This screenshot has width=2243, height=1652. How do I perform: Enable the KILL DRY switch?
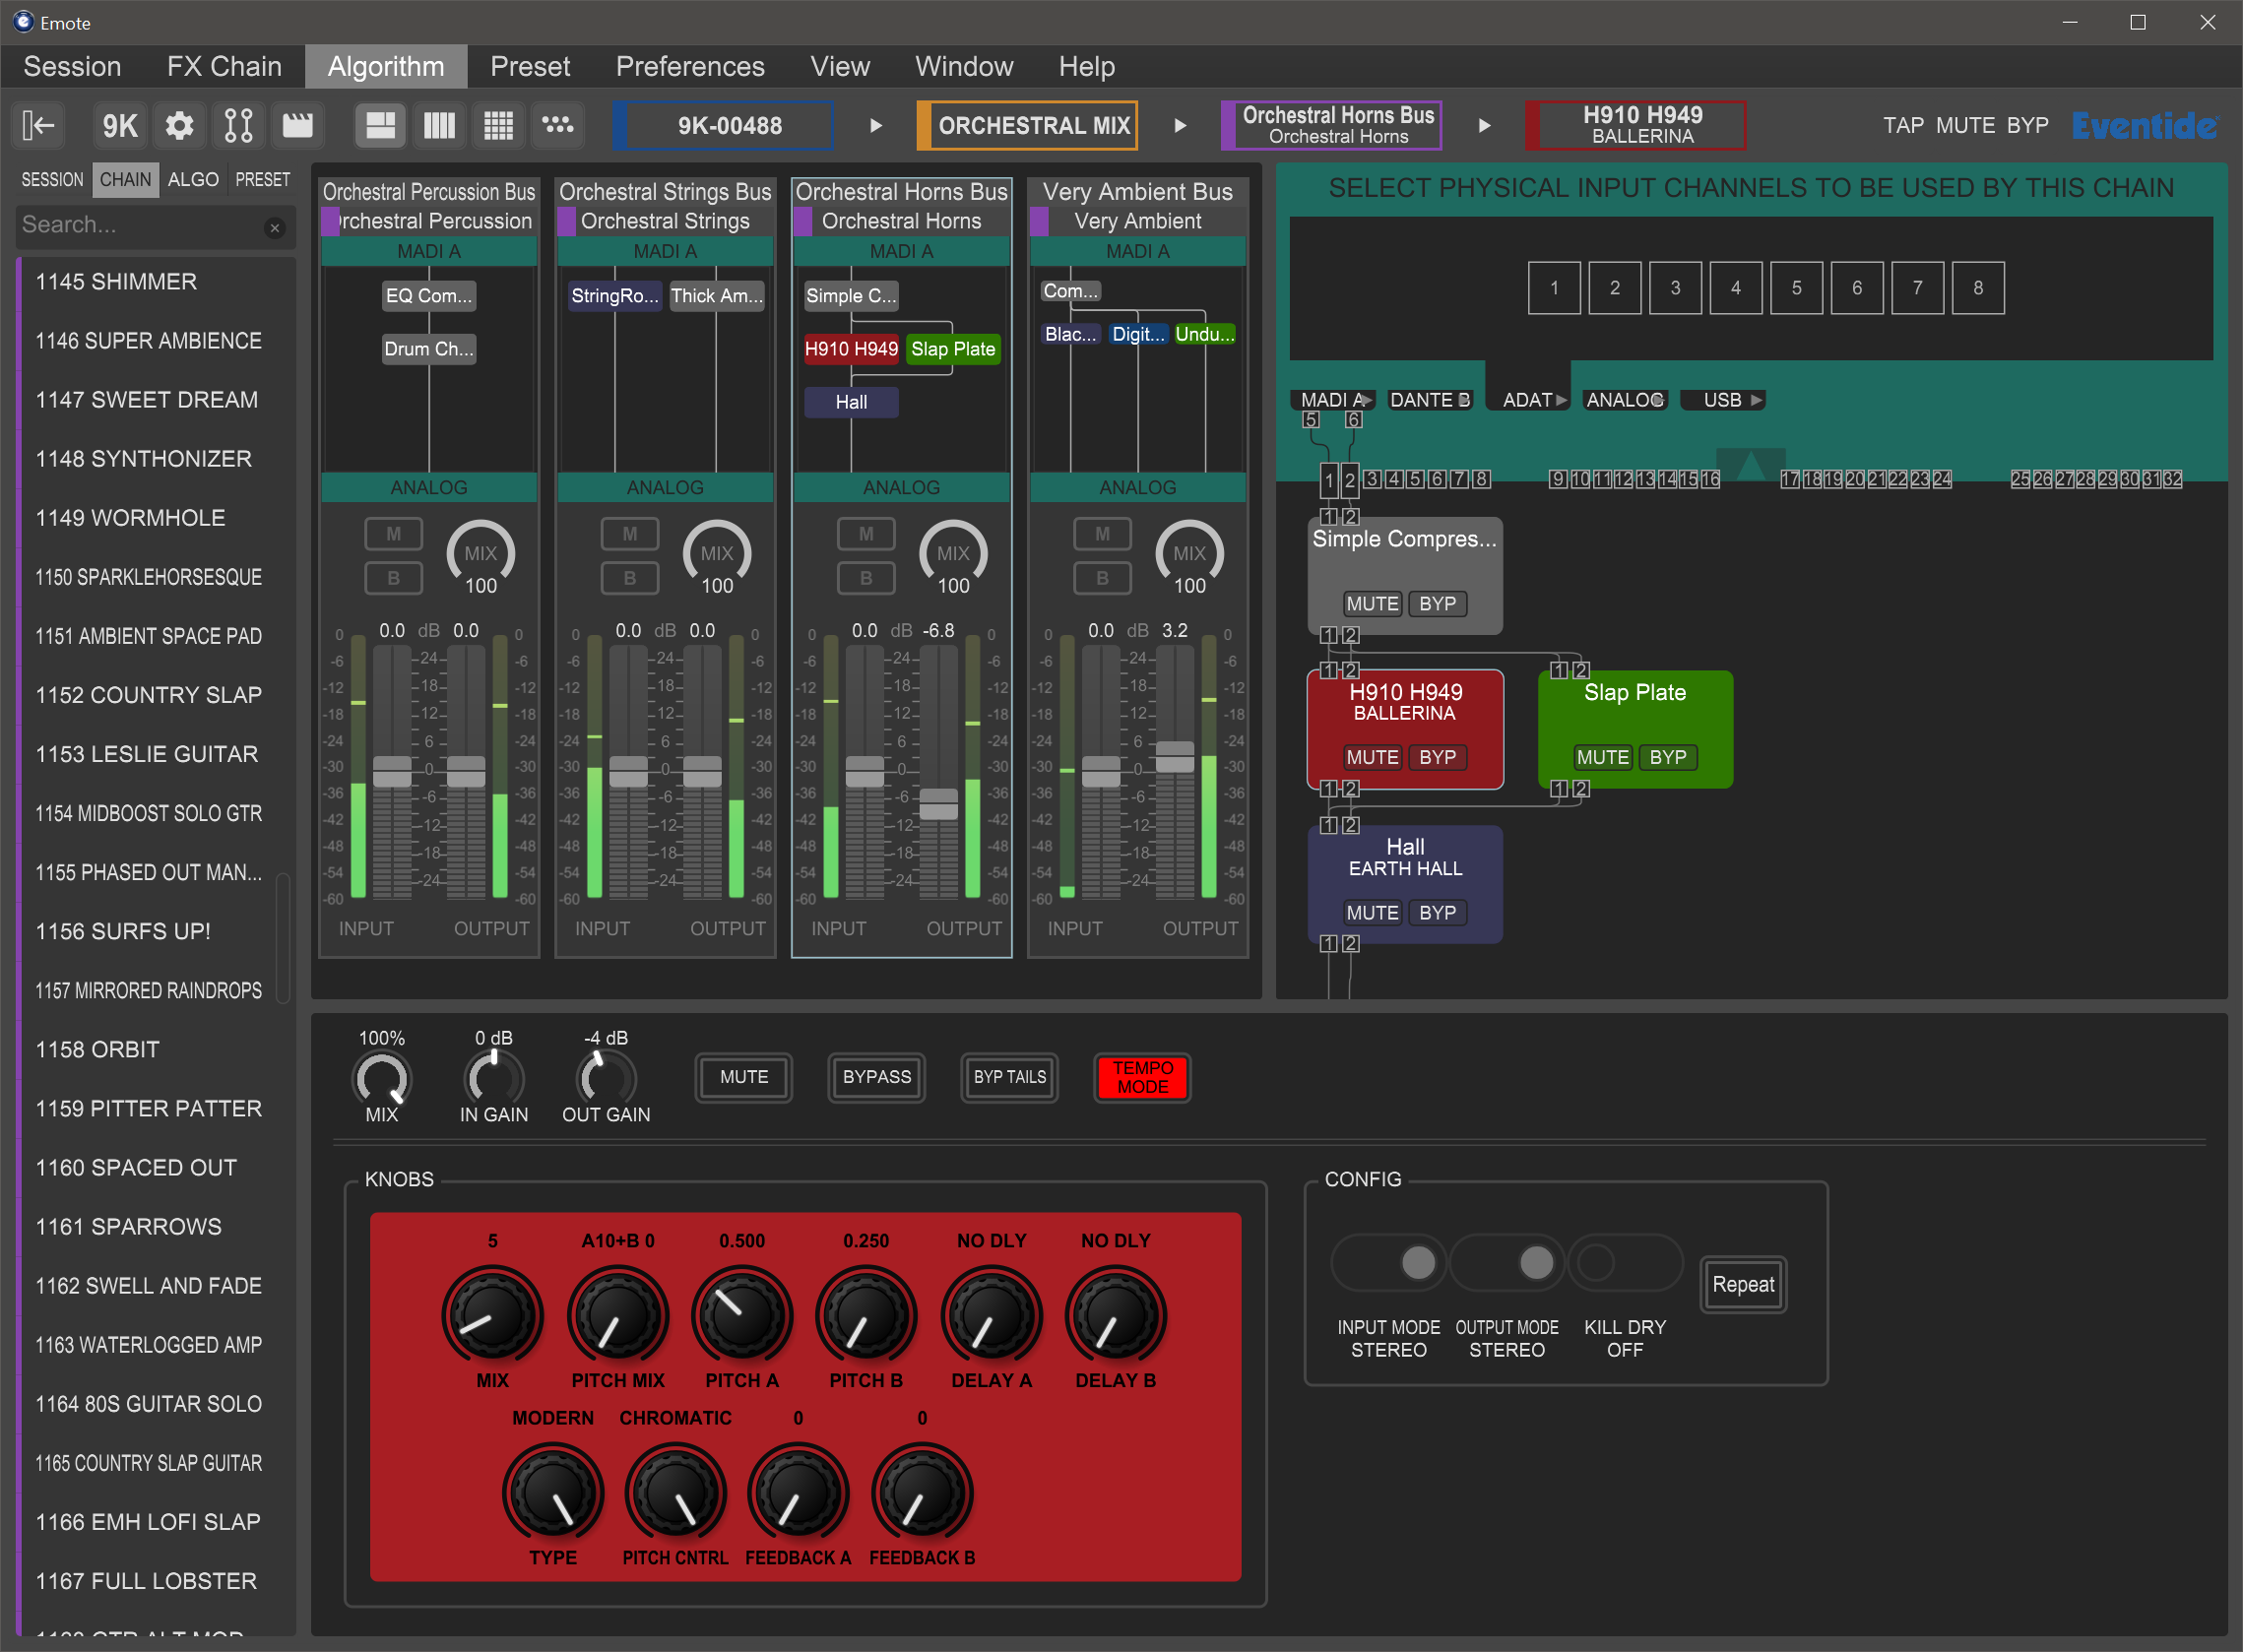click(x=1624, y=1263)
